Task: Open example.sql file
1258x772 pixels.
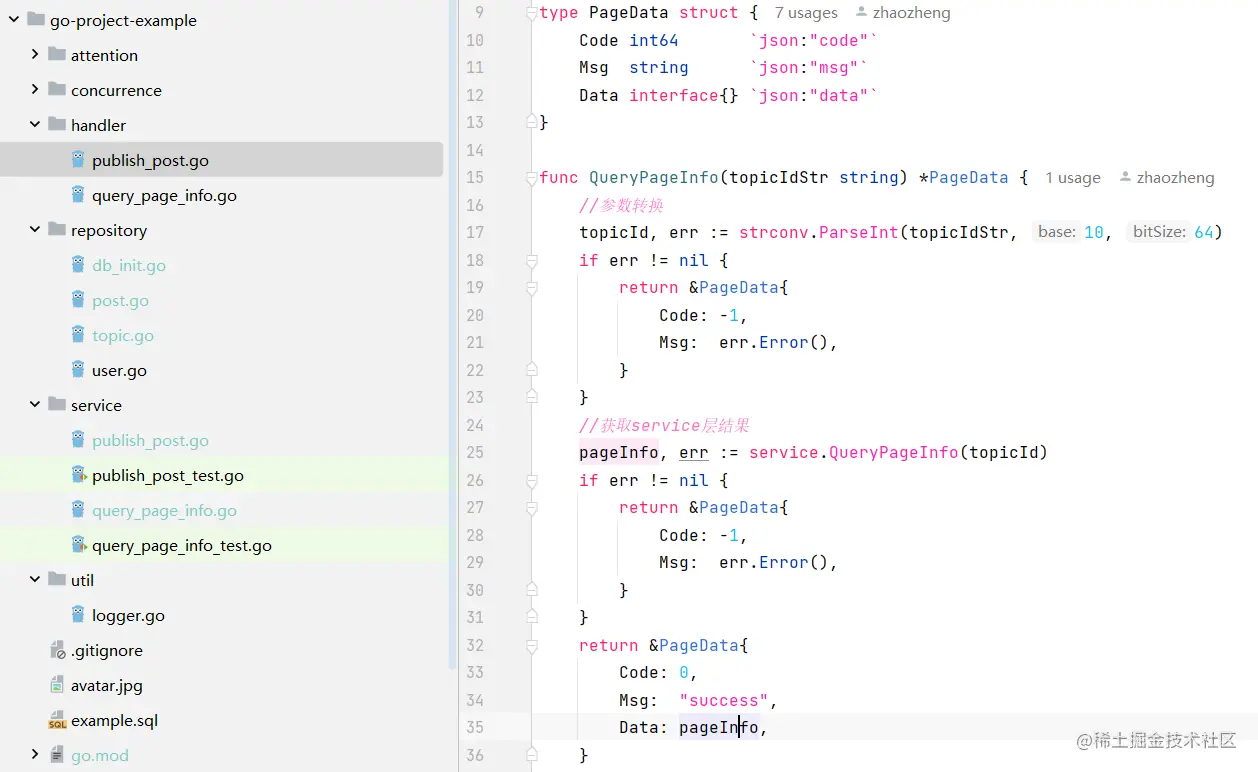Action: [x=114, y=720]
